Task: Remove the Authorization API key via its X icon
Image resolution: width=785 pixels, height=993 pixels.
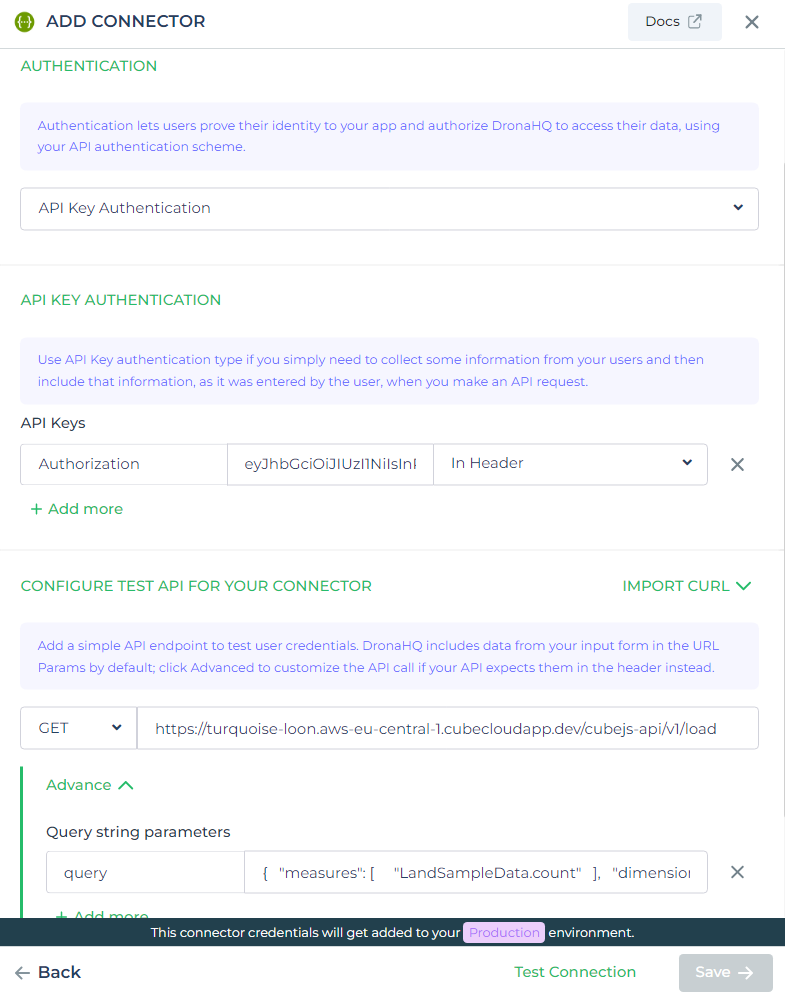Action: (737, 464)
